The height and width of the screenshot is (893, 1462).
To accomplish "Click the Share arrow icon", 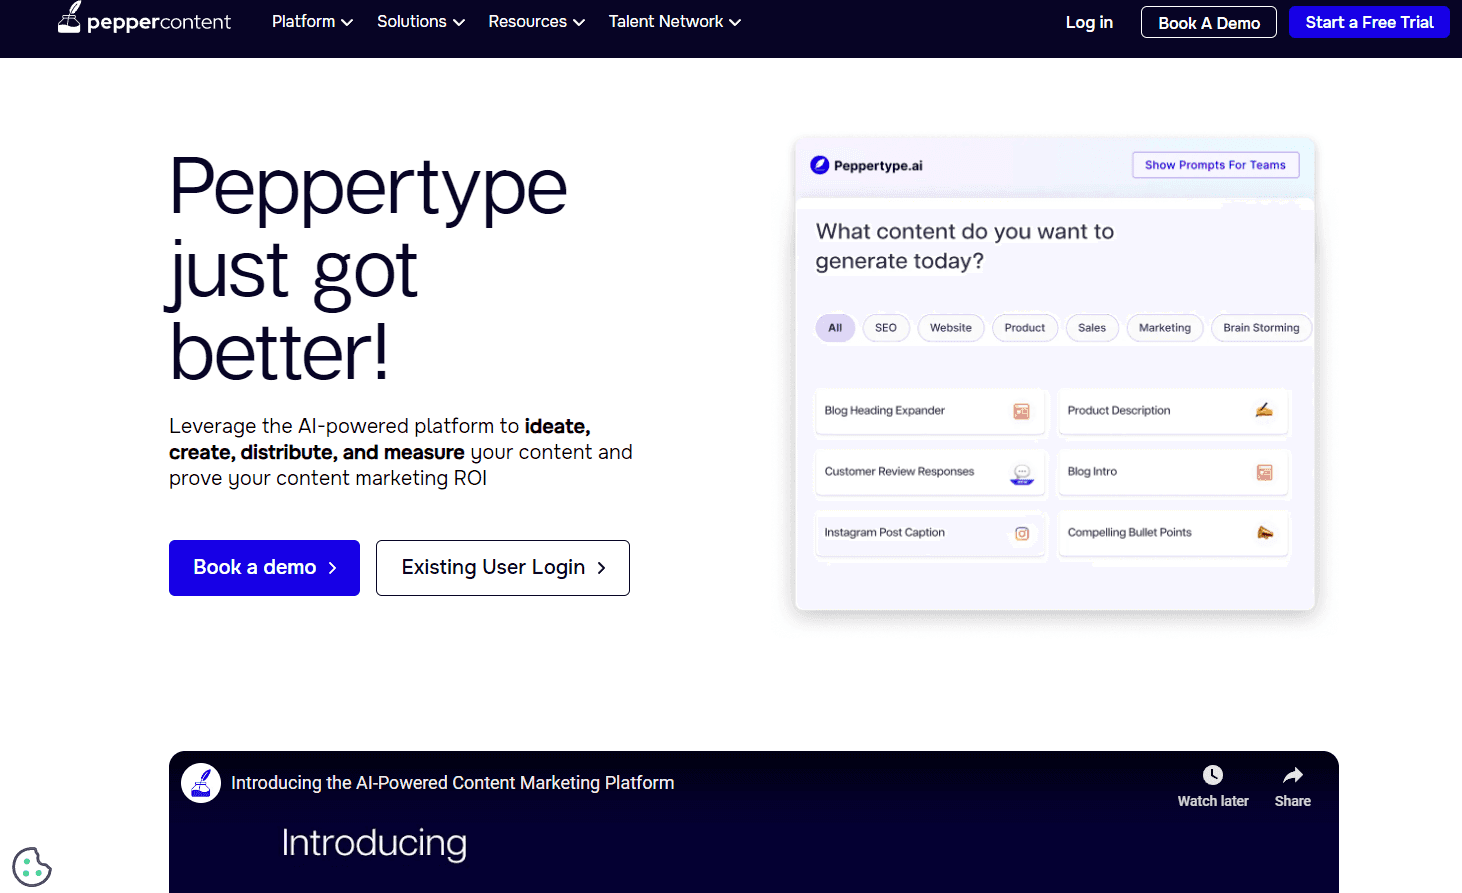I will (1293, 775).
